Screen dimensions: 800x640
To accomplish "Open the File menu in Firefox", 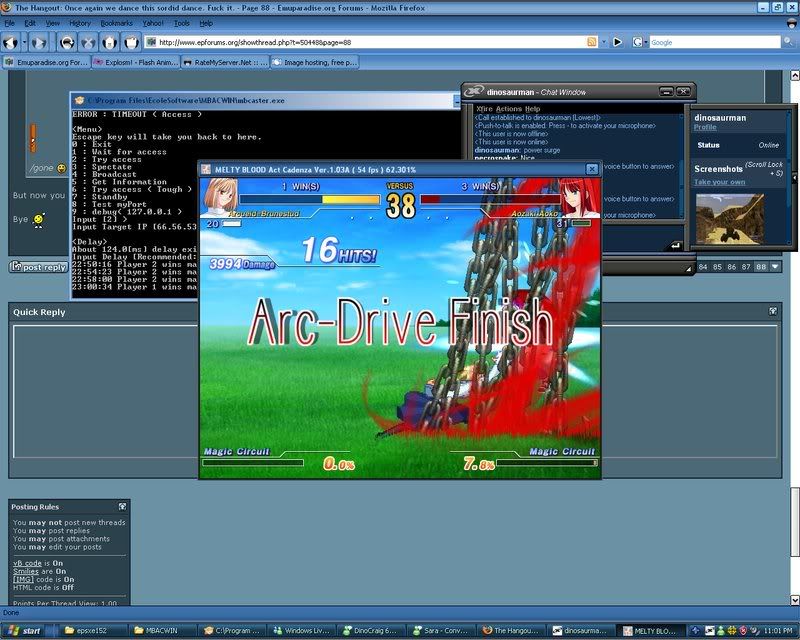I will (x=10, y=23).
